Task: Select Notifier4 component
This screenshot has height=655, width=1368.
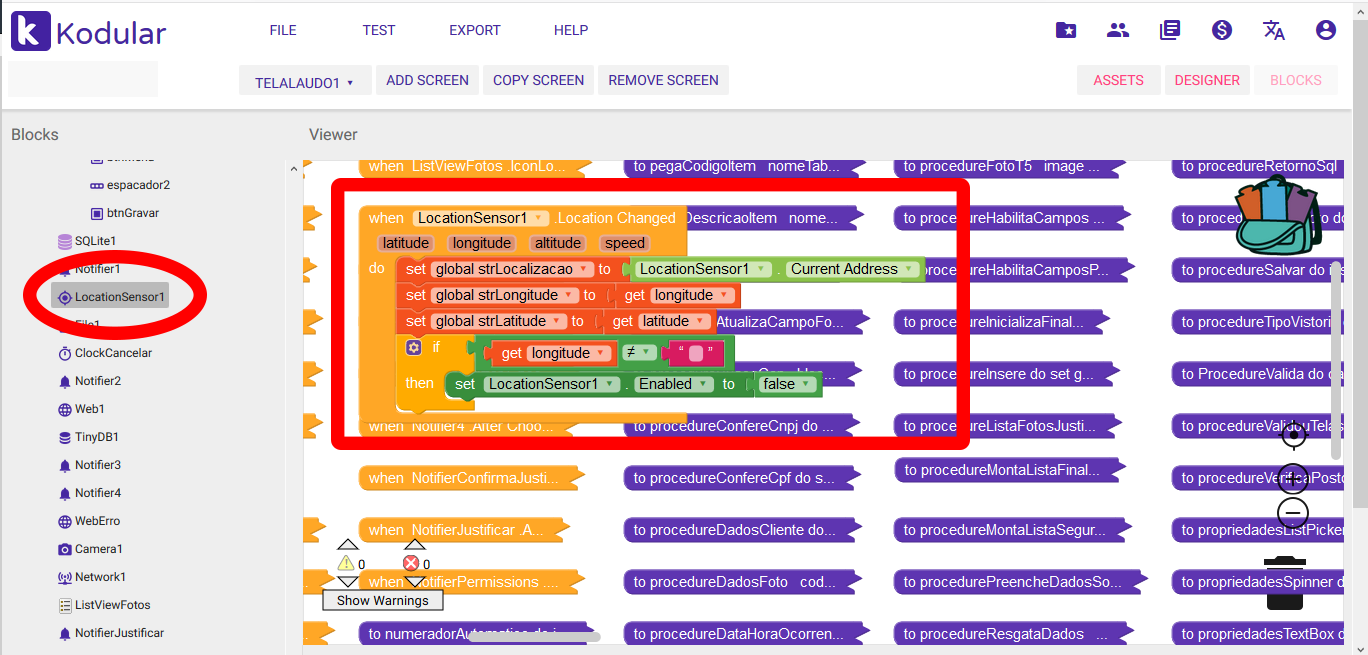Action: click(x=89, y=493)
